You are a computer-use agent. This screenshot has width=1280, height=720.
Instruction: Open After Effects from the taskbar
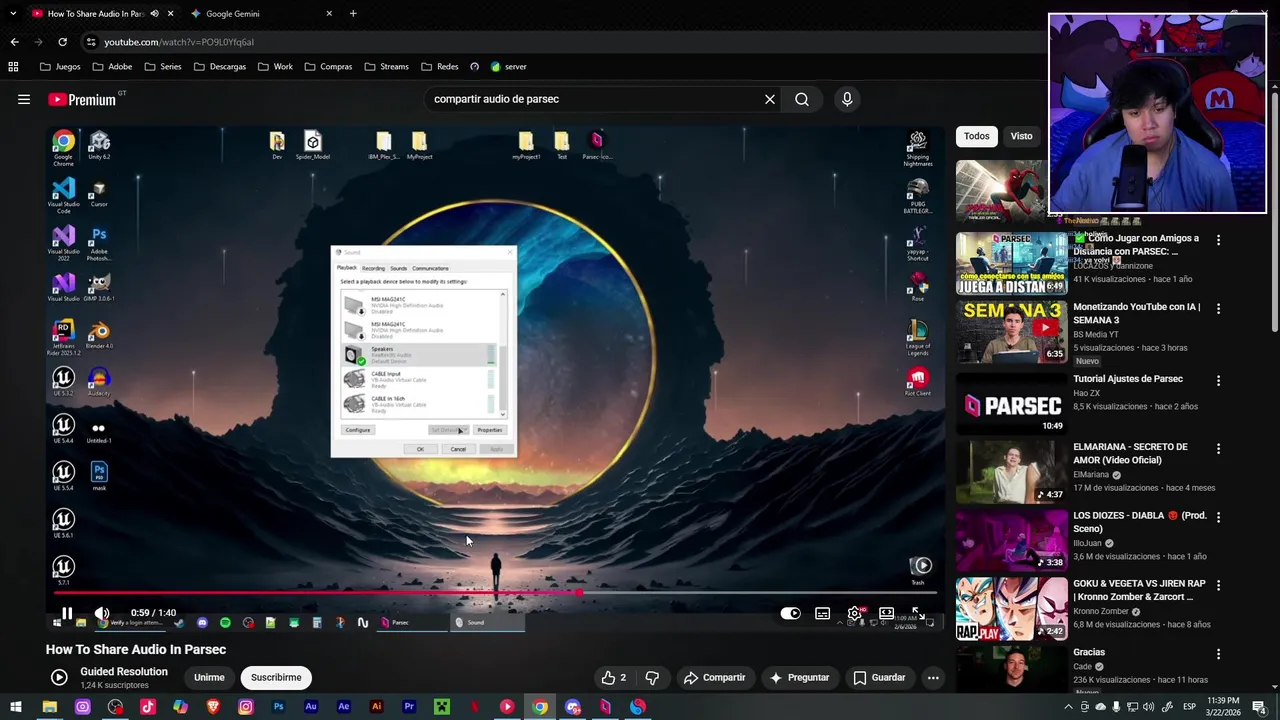click(x=344, y=707)
